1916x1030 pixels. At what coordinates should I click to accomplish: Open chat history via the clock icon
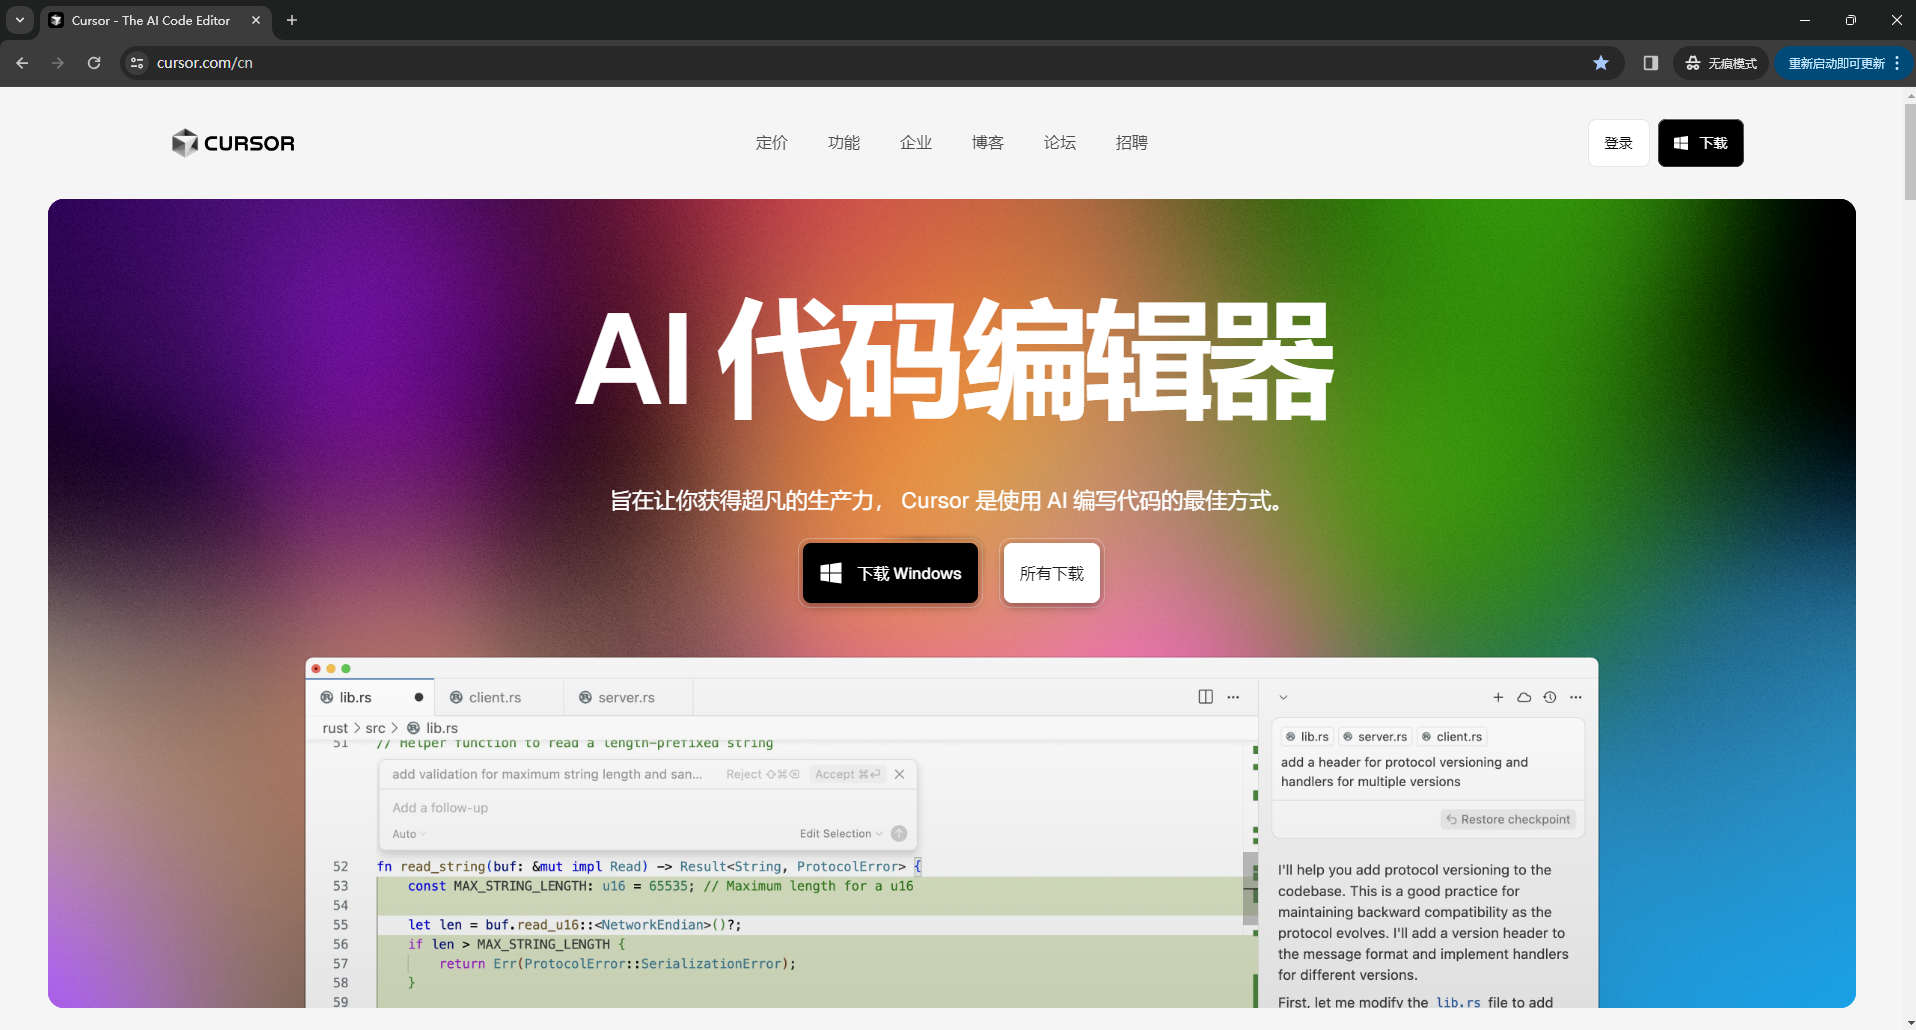[1550, 697]
